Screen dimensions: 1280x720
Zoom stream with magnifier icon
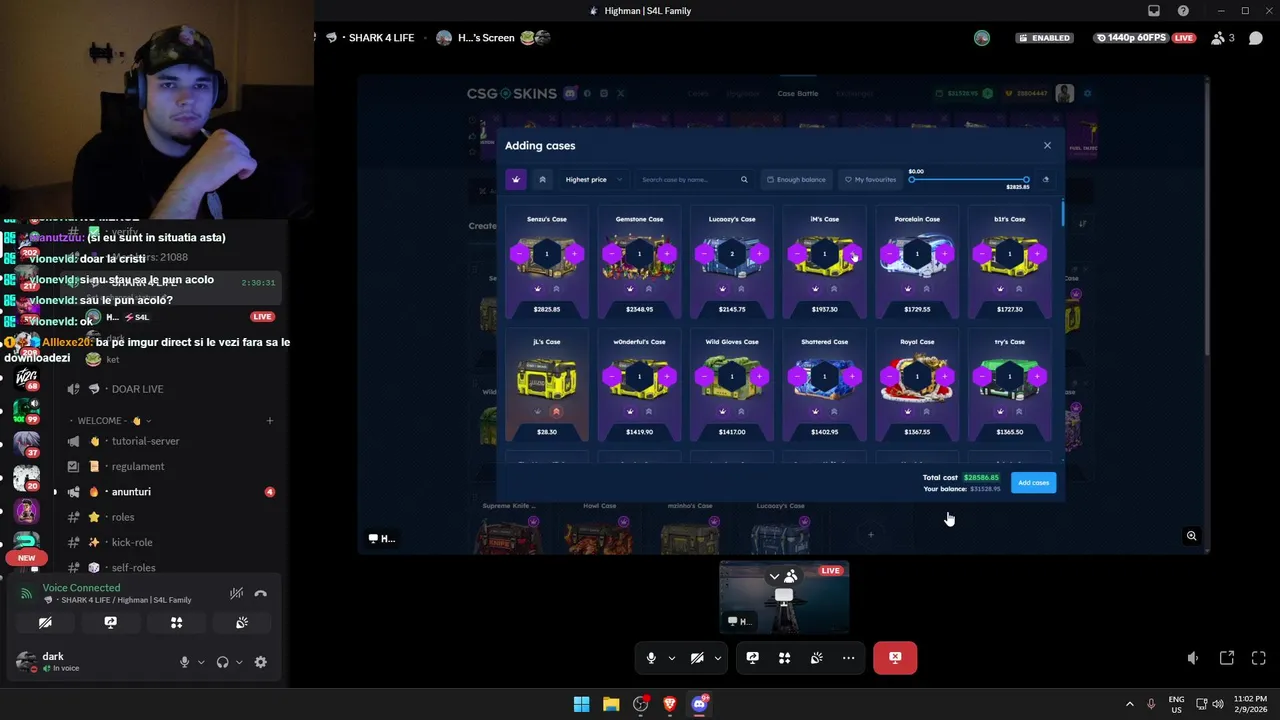tap(1191, 536)
